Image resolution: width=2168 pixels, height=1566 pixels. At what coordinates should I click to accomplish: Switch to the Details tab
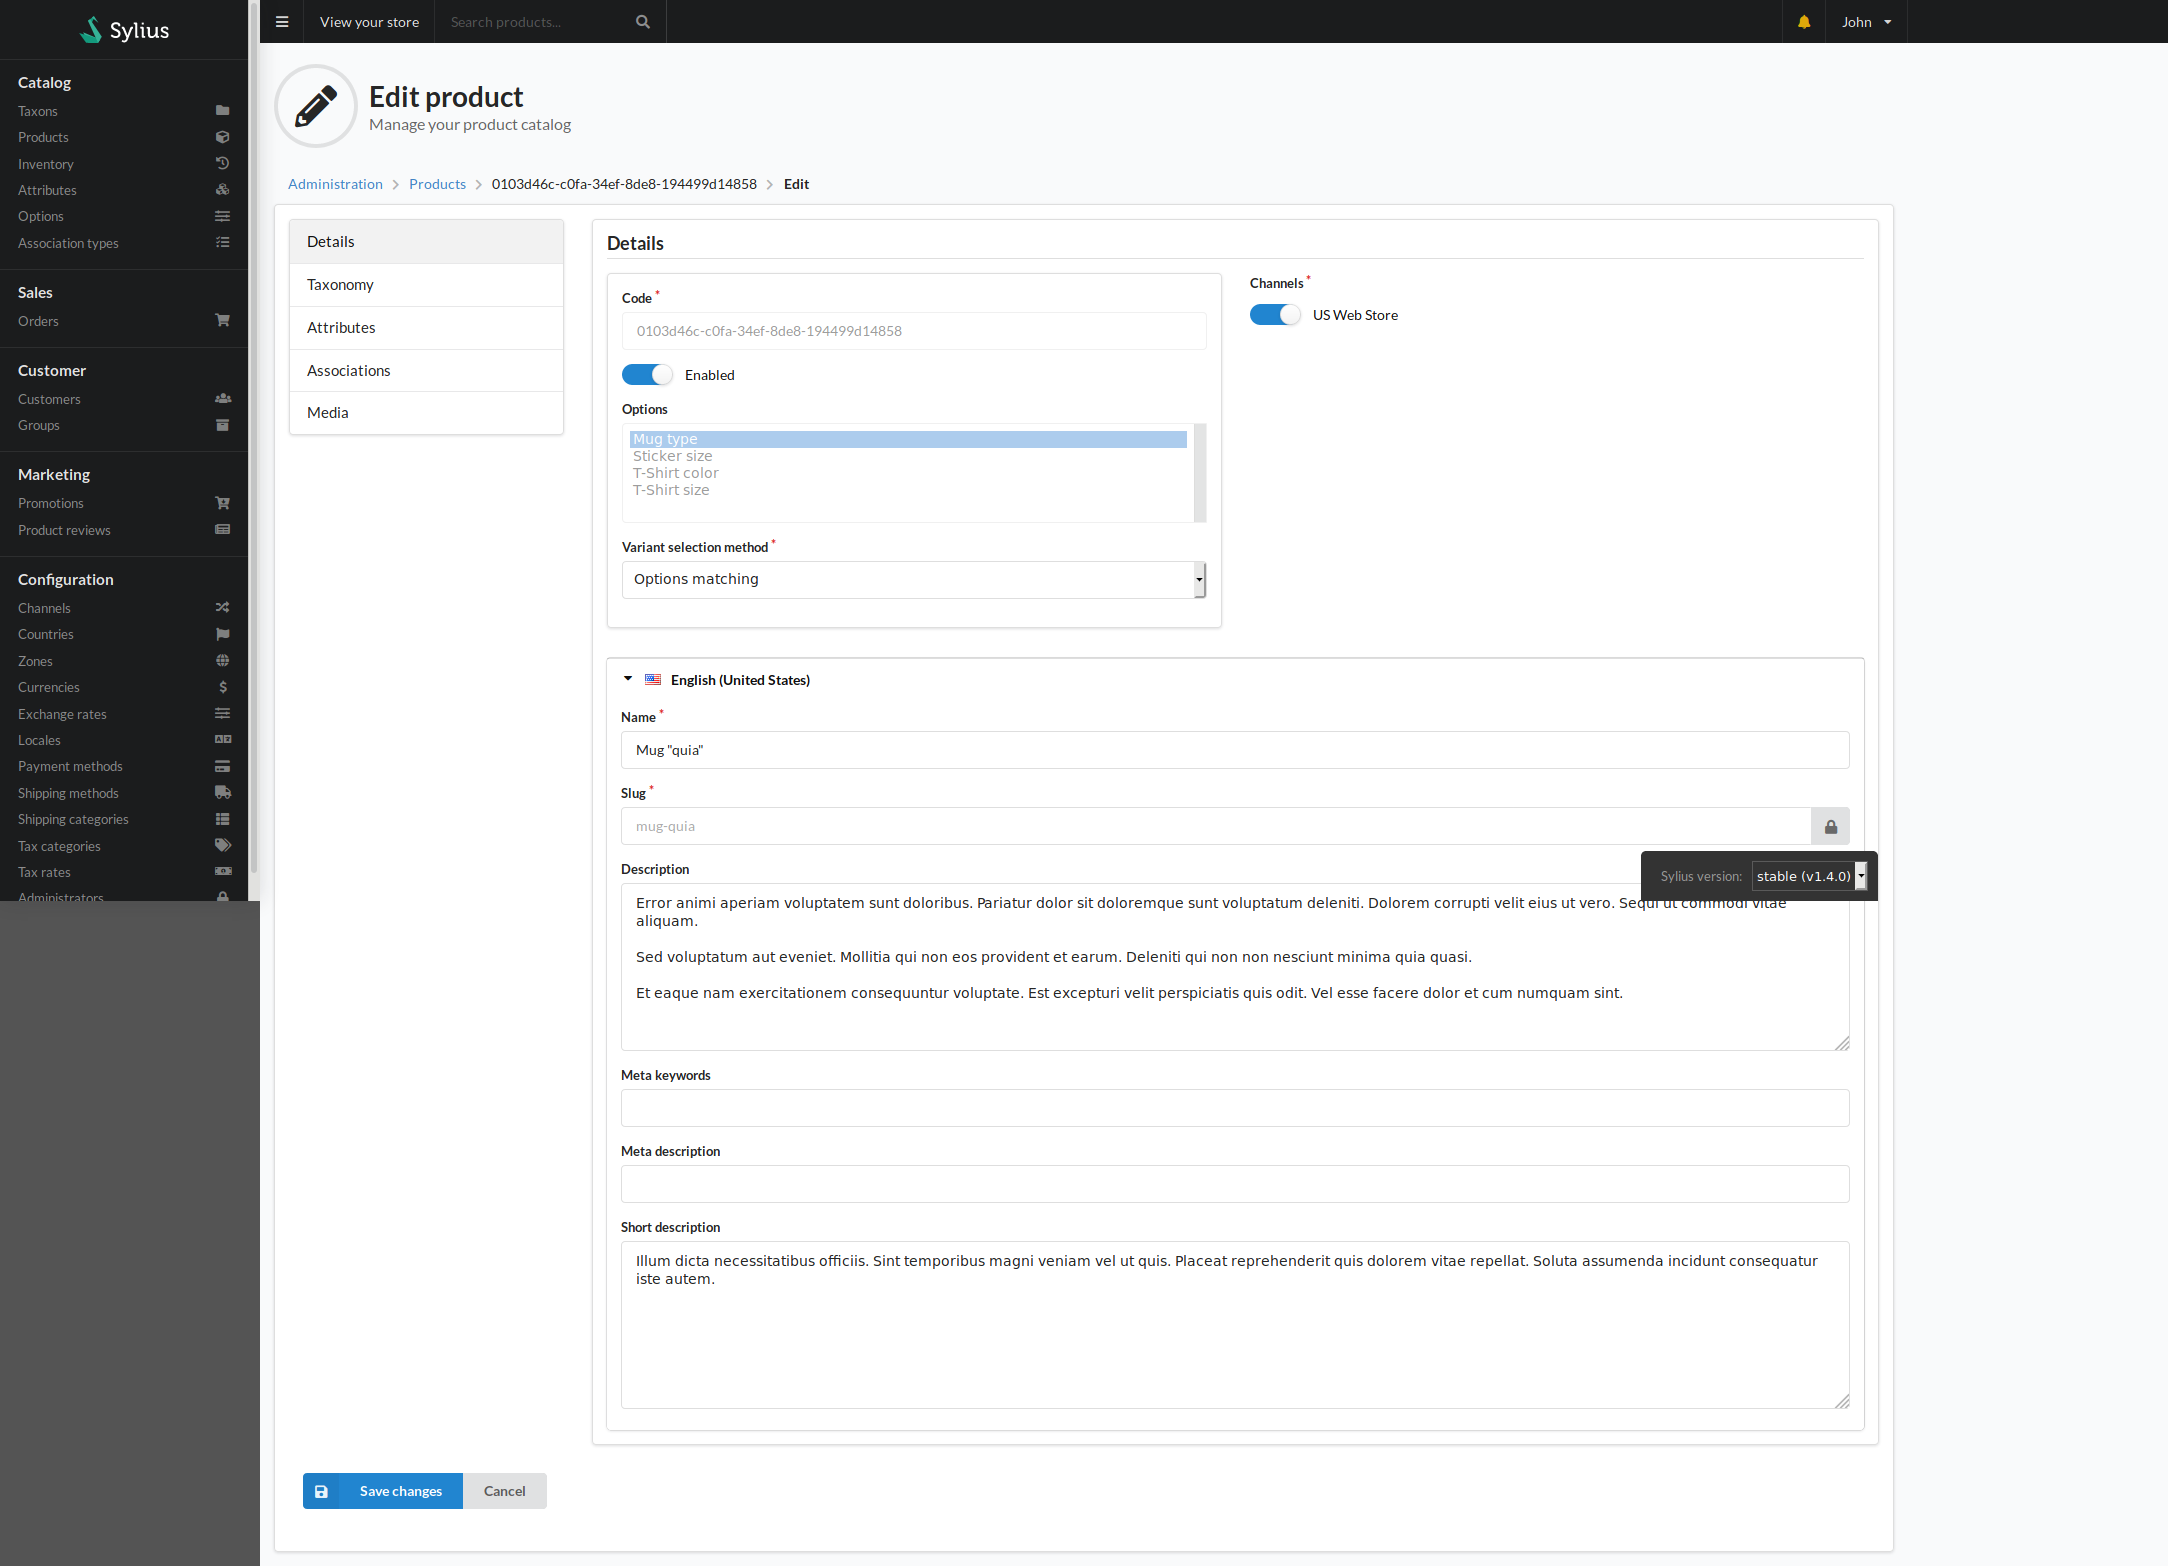[x=426, y=242]
